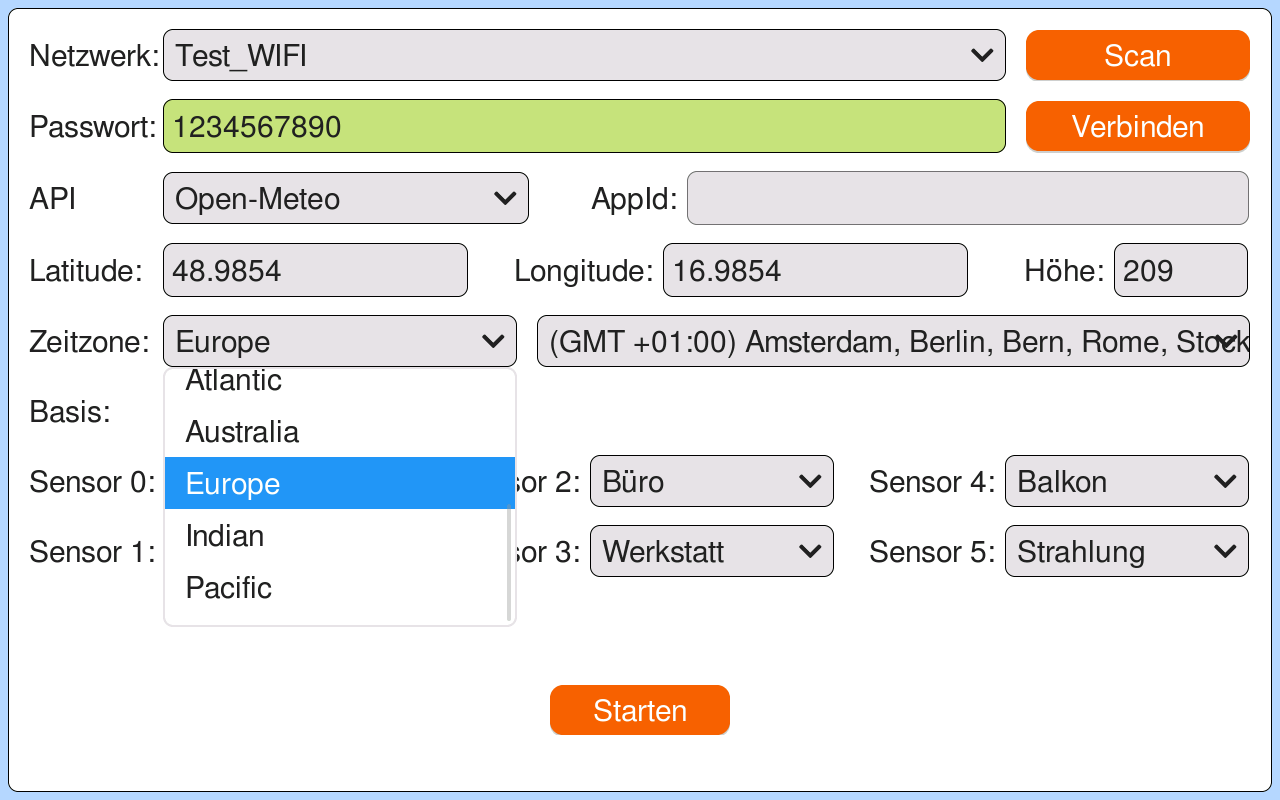The image size is (1280, 800).
Task: Select Atlantic from the timezone list
Action: [x=339, y=382]
